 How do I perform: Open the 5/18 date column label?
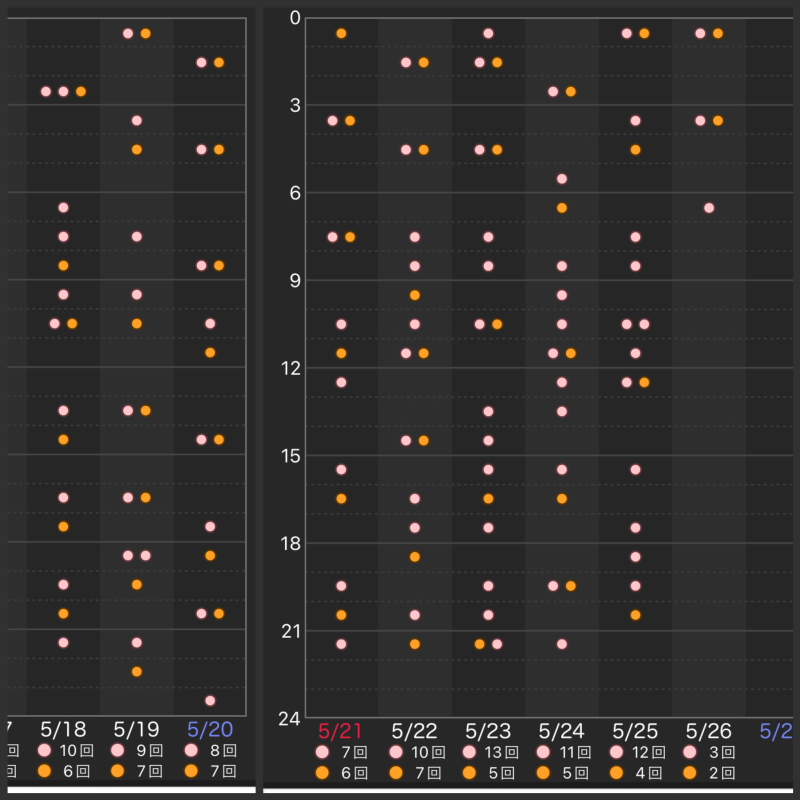click(63, 728)
